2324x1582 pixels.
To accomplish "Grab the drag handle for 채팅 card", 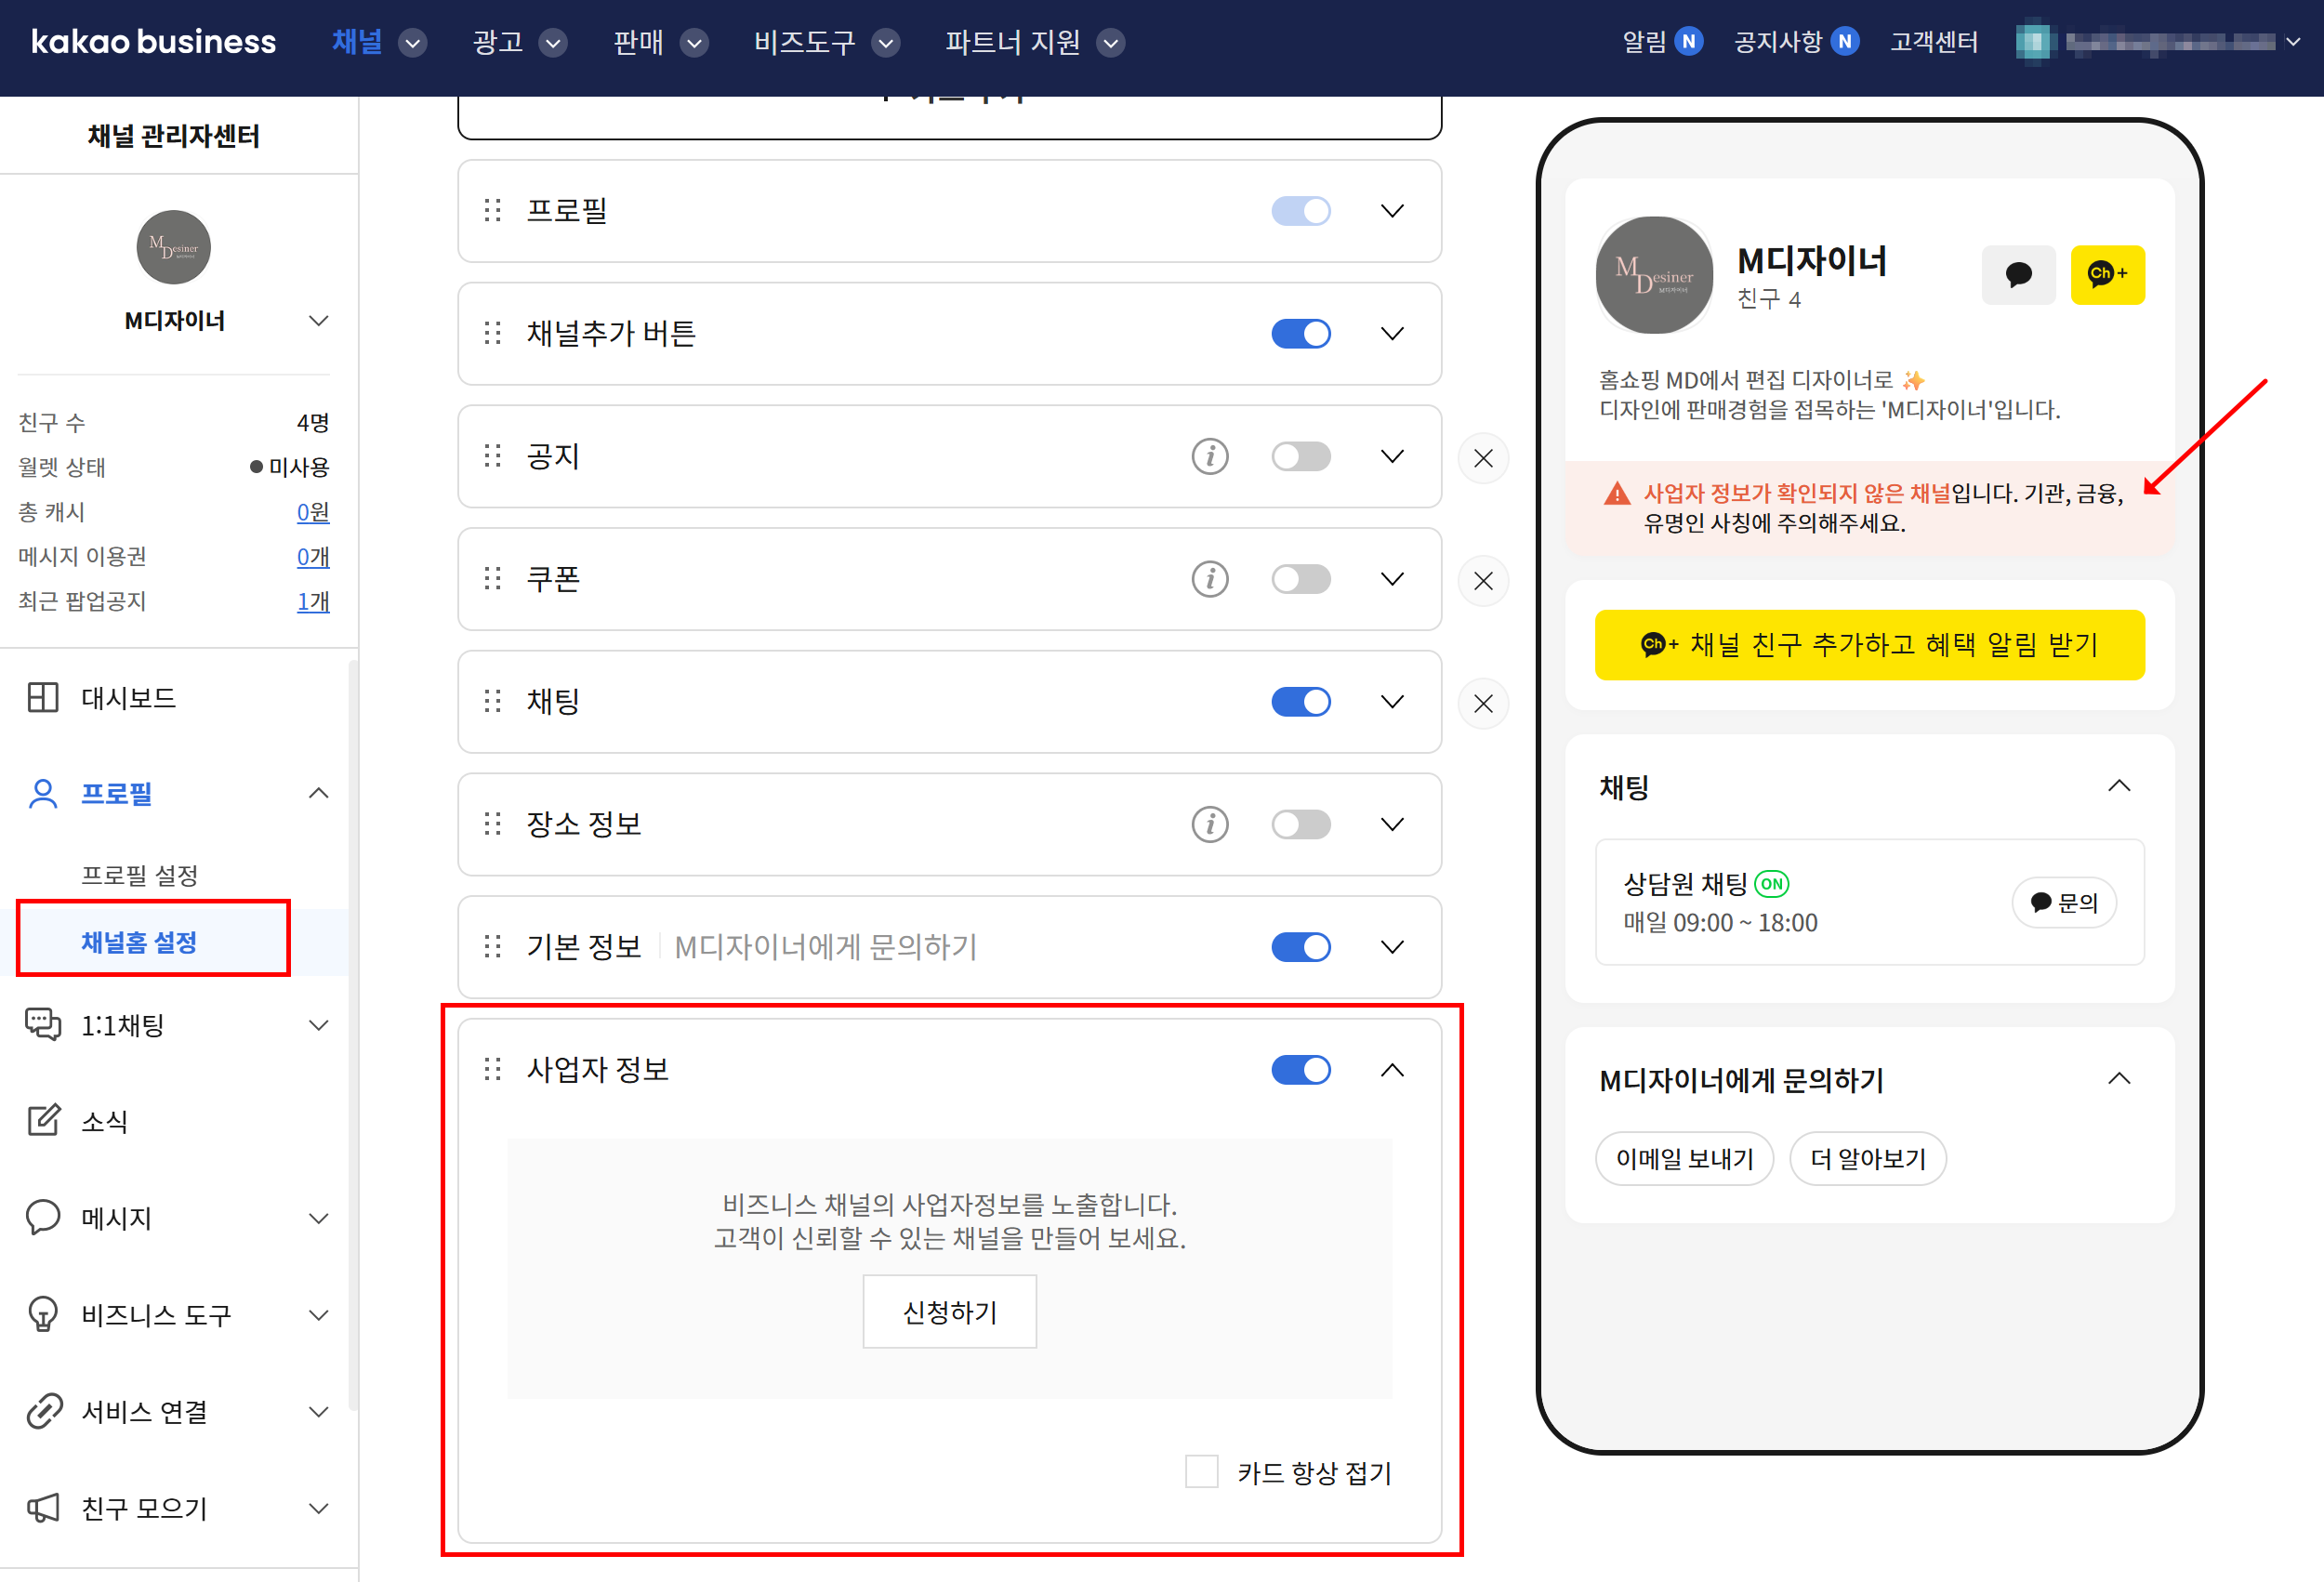I will 492,702.
